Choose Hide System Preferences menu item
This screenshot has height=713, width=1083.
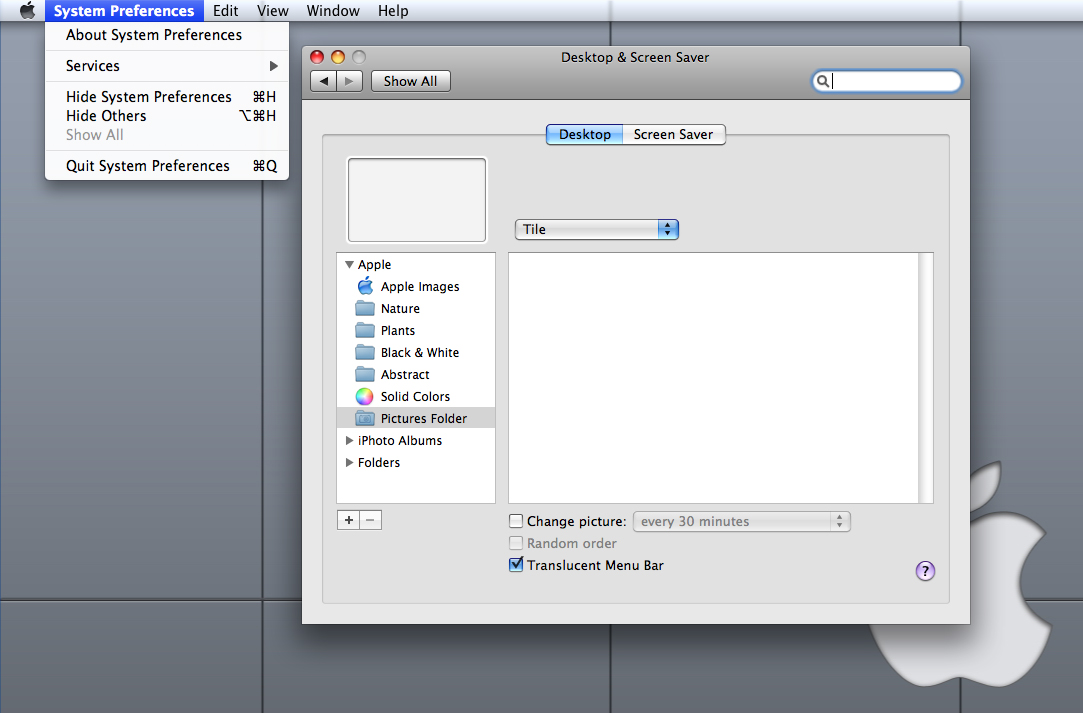coord(167,97)
